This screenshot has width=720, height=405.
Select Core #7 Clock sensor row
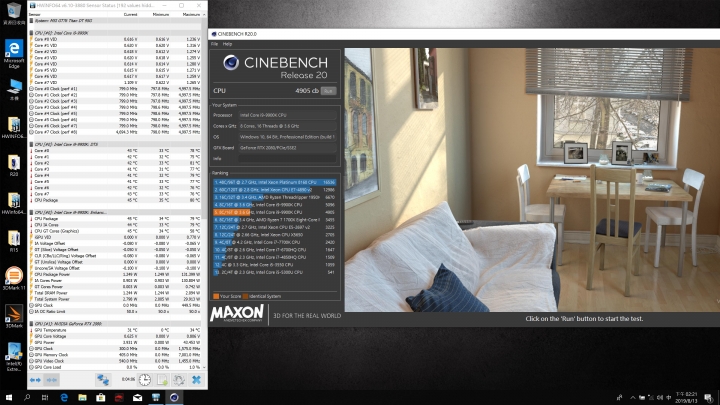click(115, 132)
